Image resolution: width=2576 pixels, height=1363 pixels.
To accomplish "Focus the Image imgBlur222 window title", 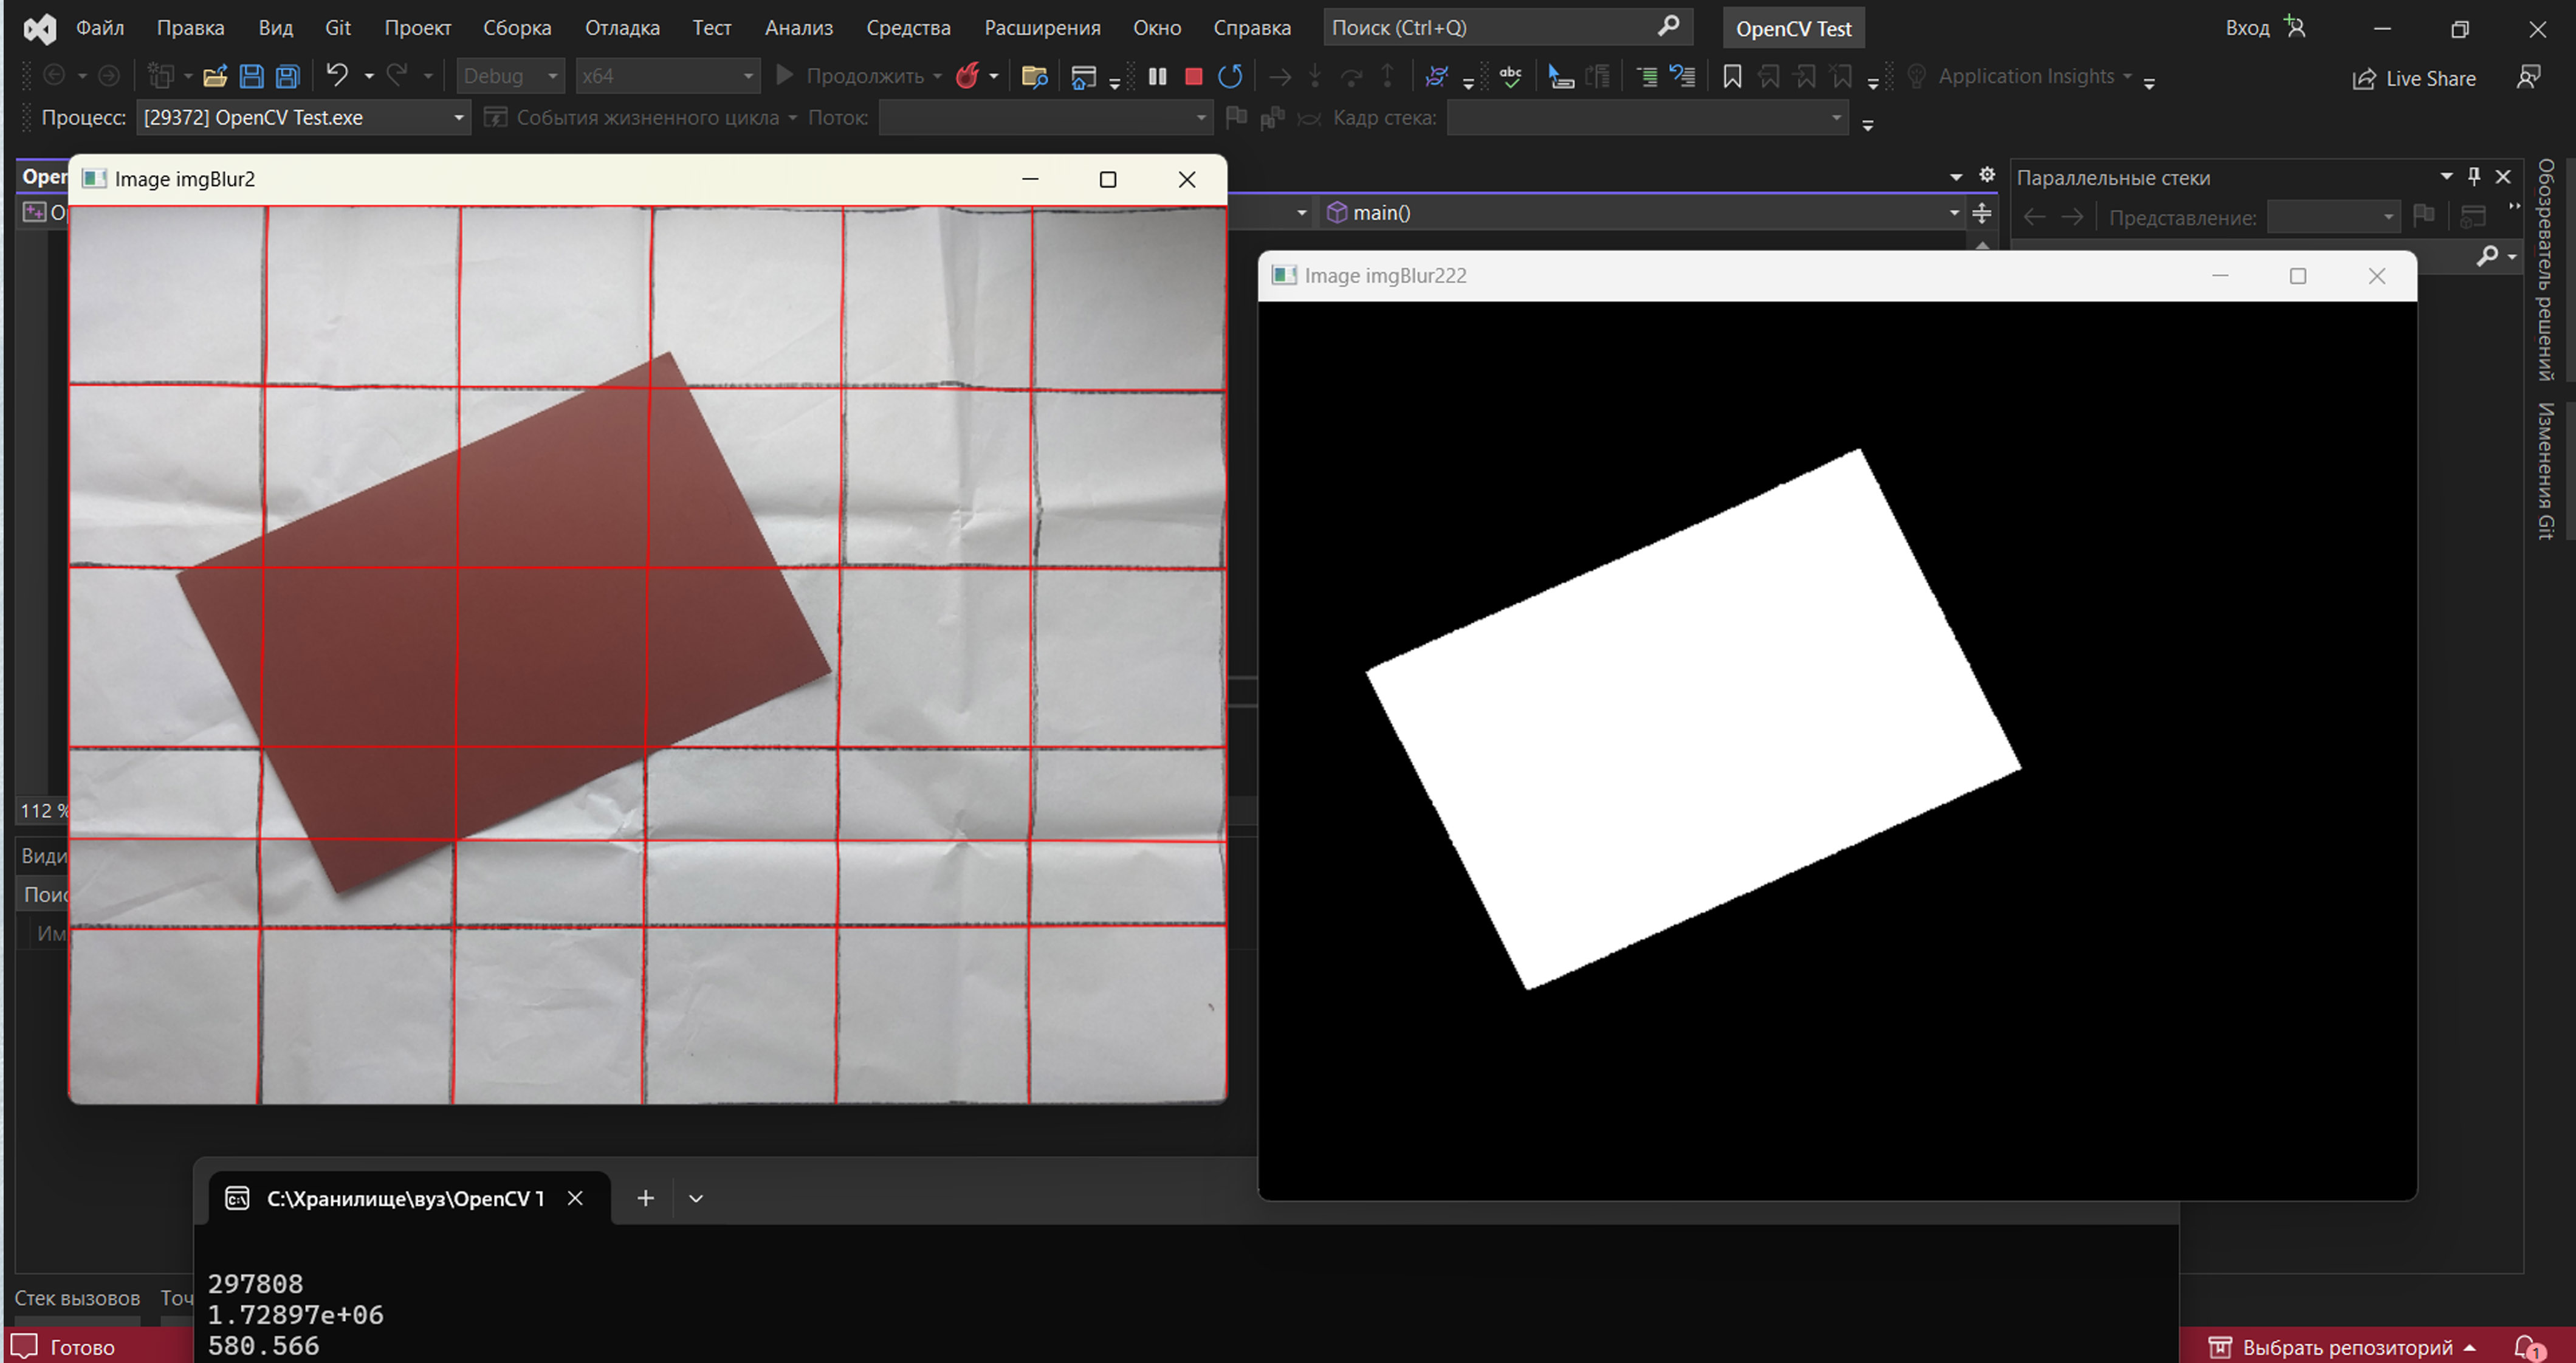I will (x=1385, y=276).
